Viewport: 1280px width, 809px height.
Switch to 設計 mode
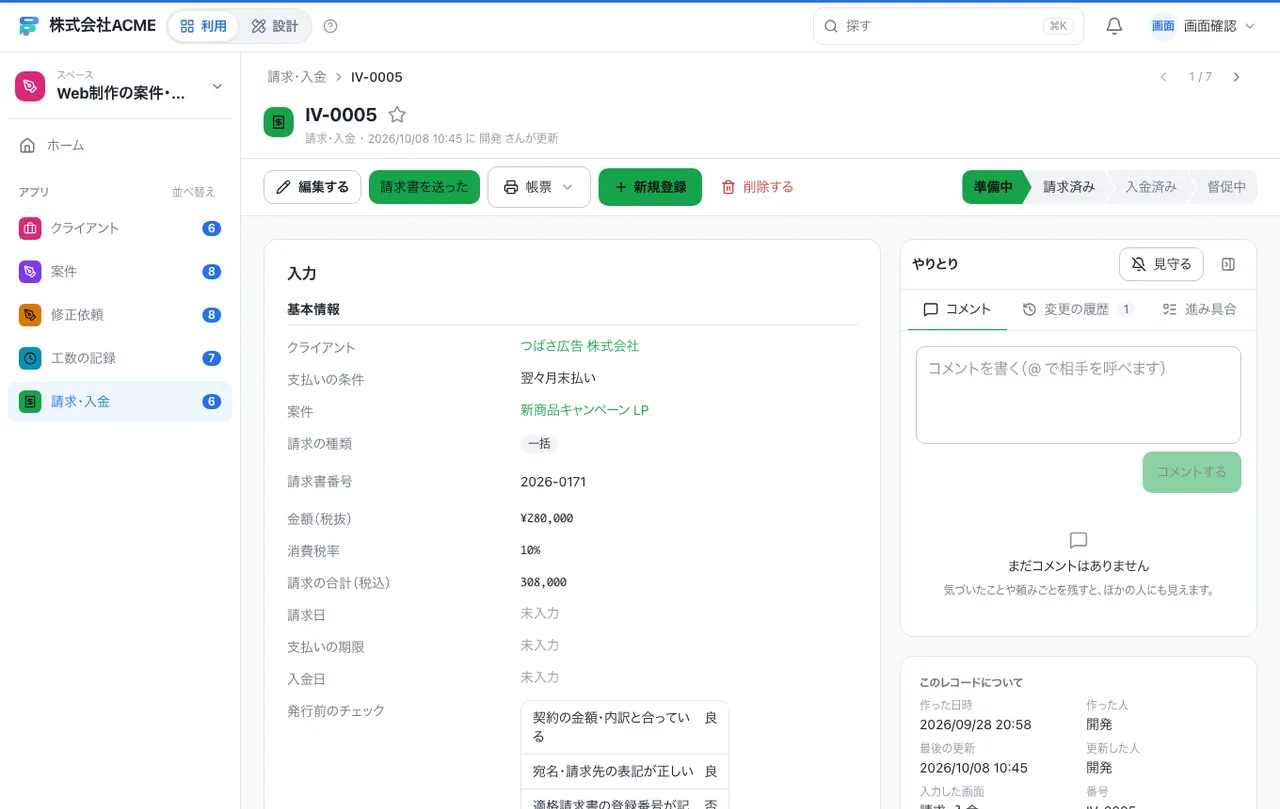pos(274,26)
